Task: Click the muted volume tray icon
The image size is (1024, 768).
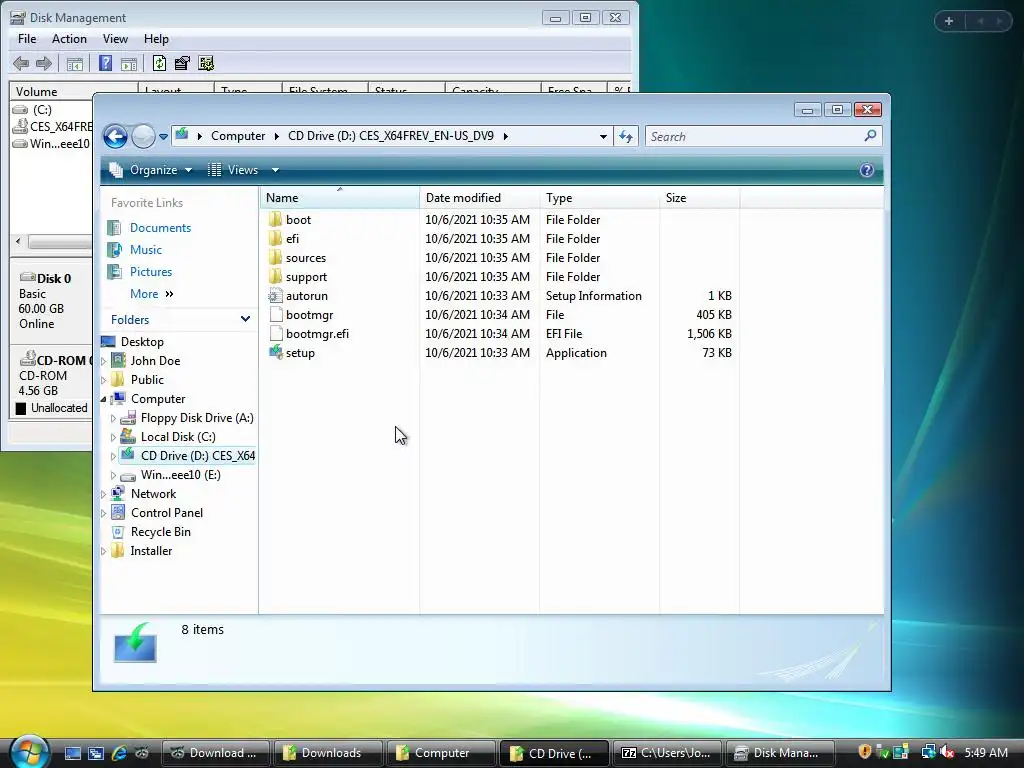Action: (x=947, y=752)
